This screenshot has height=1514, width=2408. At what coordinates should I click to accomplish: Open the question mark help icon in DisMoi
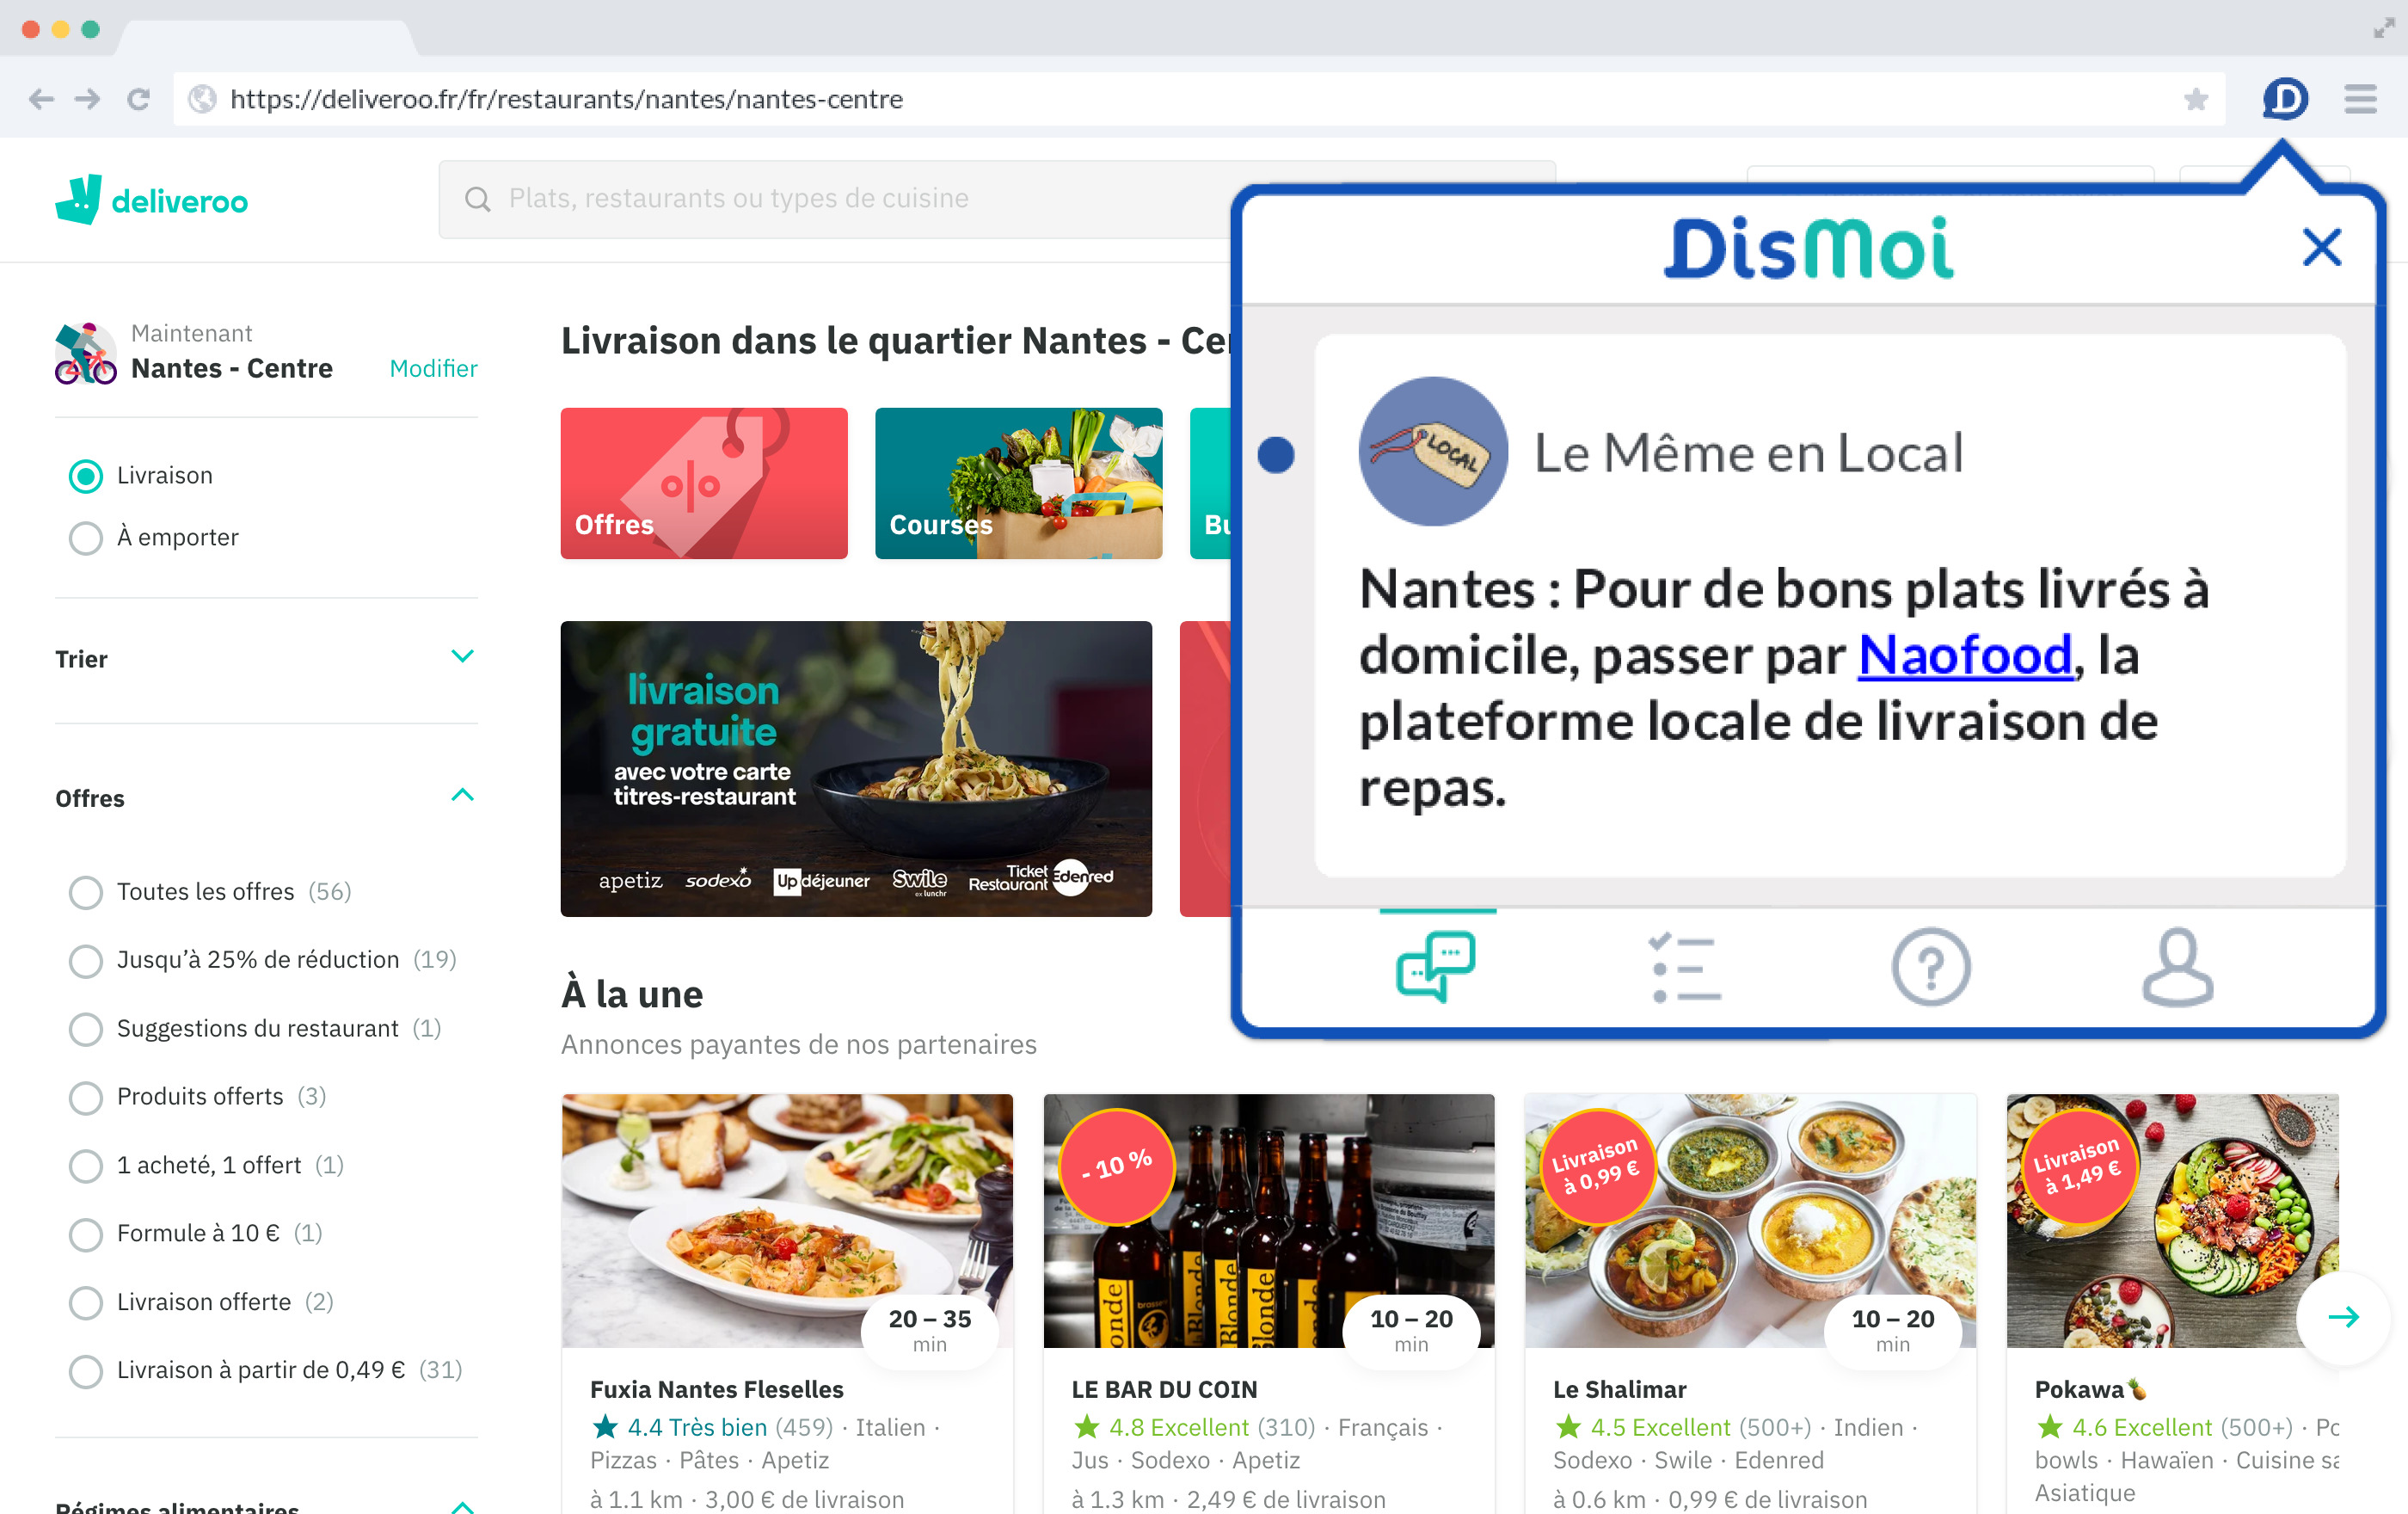tap(1930, 966)
